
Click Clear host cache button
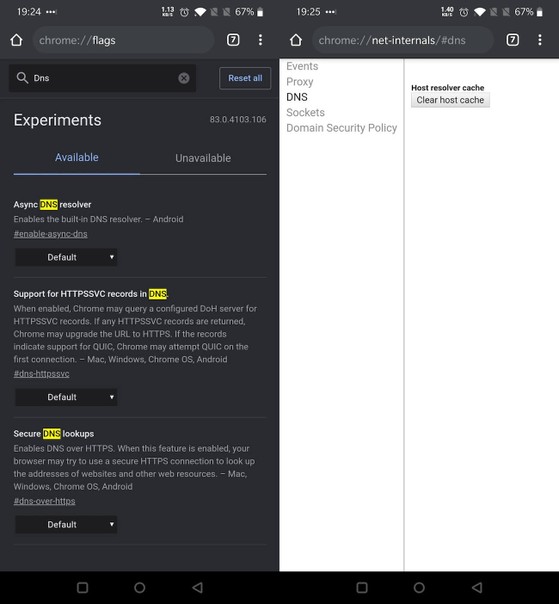450,100
